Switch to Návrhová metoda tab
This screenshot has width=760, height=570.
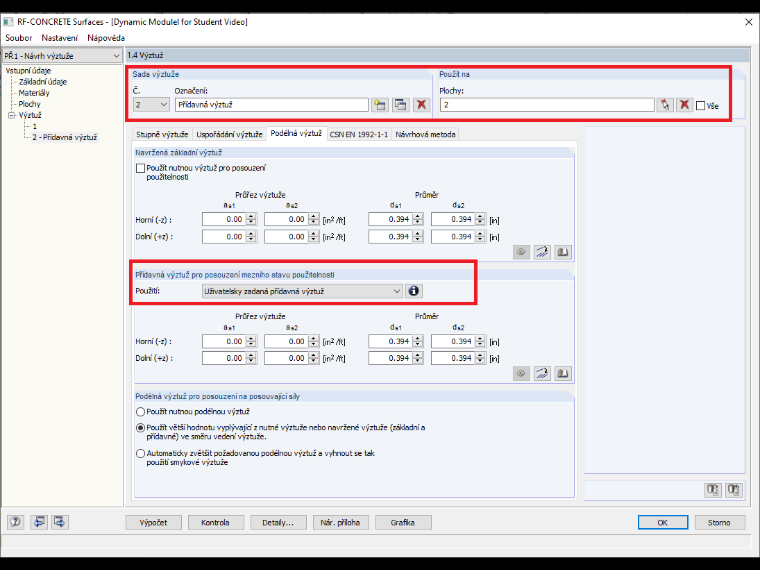click(x=425, y=134)
